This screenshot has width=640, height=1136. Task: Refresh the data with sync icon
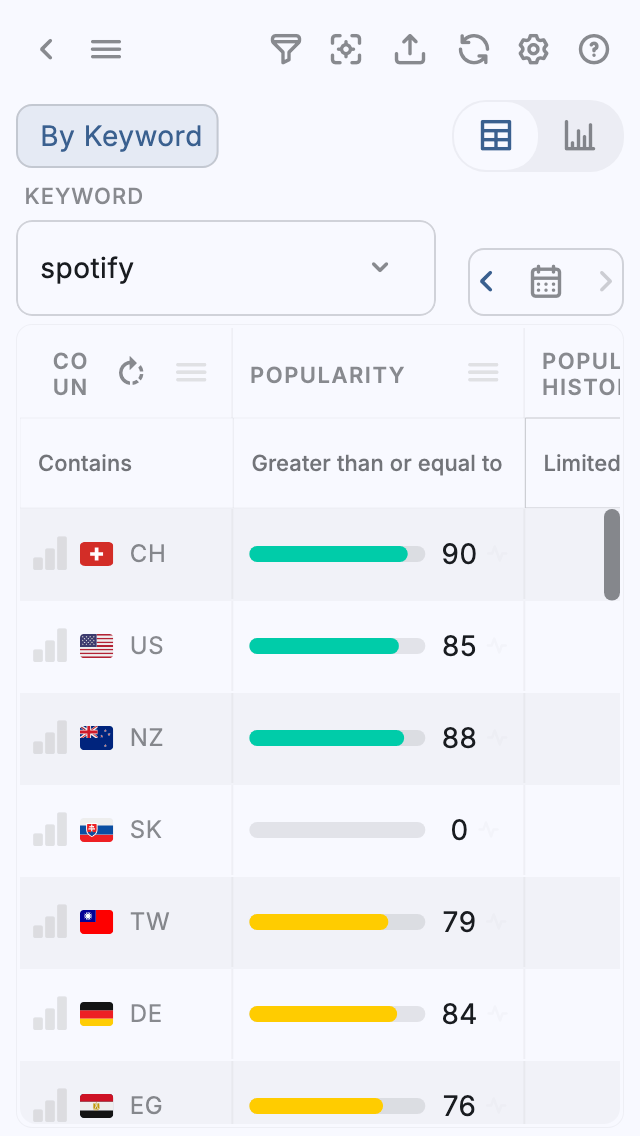click(473, 49)
